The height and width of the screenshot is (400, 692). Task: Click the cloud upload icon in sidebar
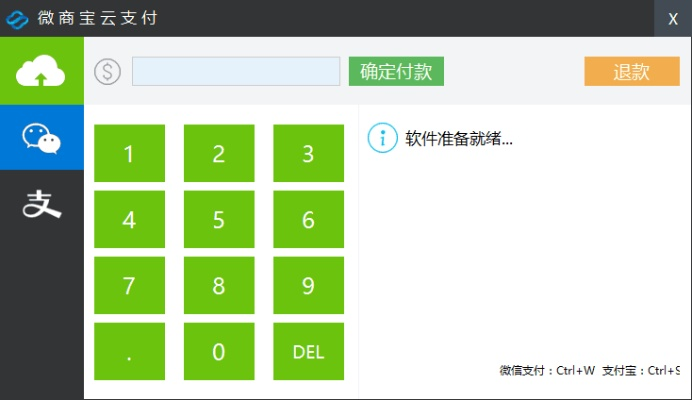[42, 70]
